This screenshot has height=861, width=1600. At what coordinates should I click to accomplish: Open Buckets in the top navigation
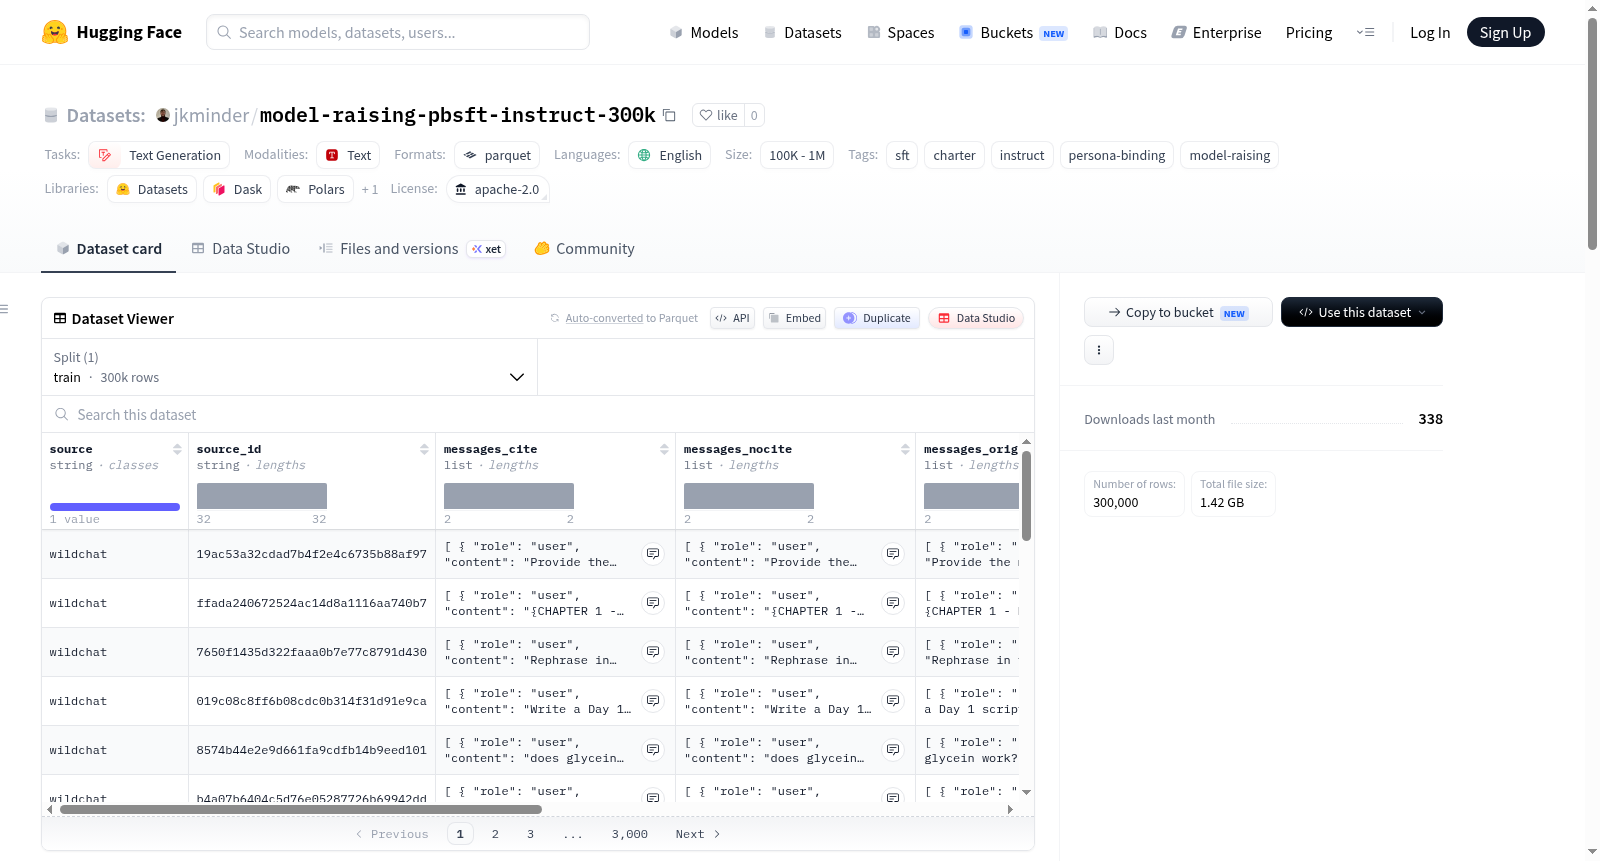pyautogui.click(x=1014, y=33)
